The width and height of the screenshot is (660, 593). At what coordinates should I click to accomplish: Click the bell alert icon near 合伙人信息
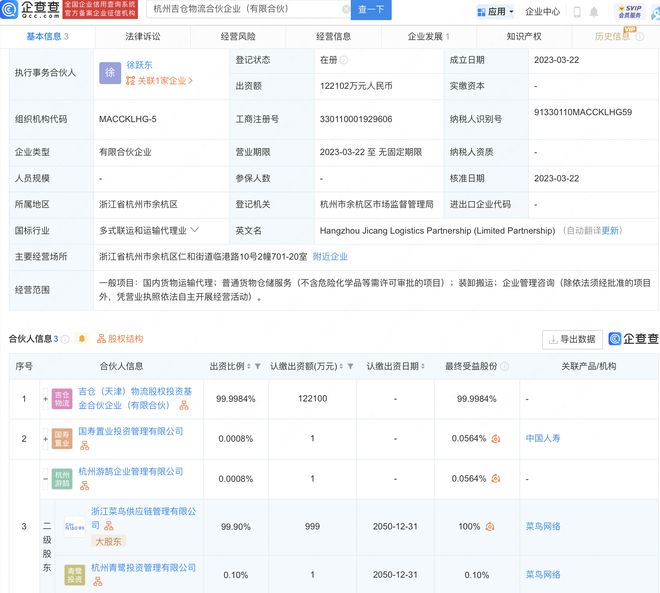pos(82,338)
